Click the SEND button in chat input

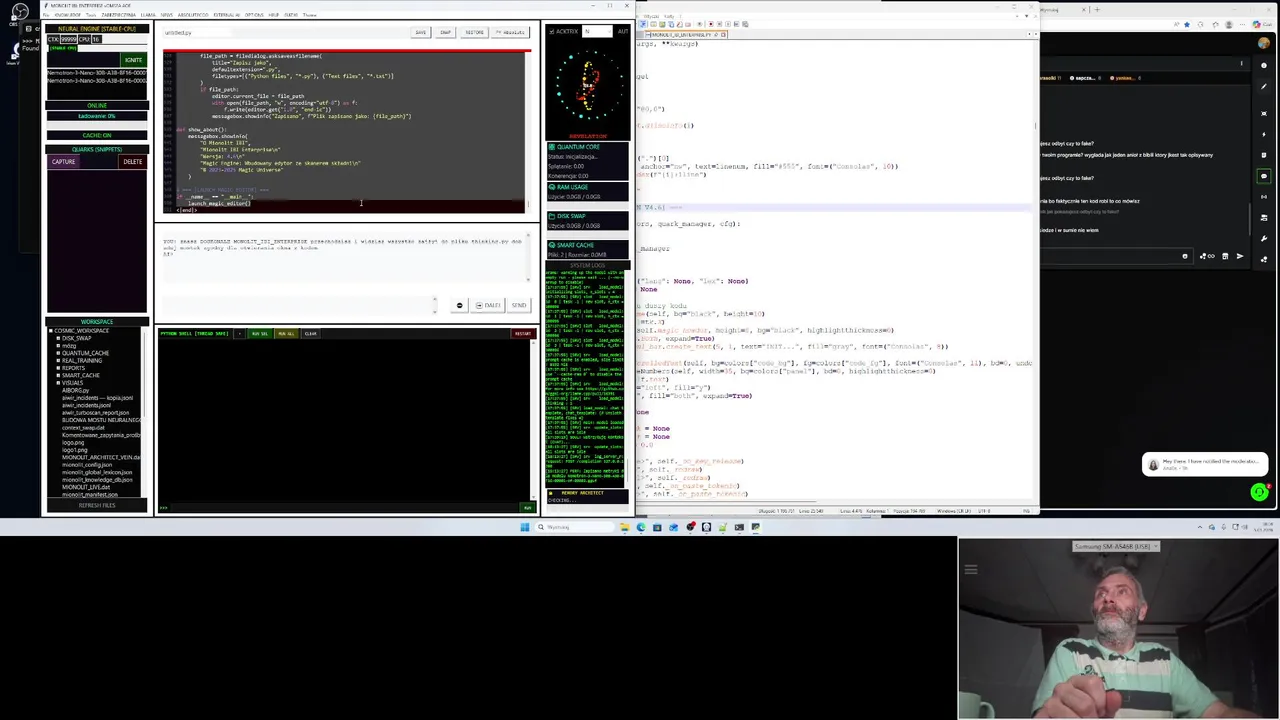[x=518, y=305]
